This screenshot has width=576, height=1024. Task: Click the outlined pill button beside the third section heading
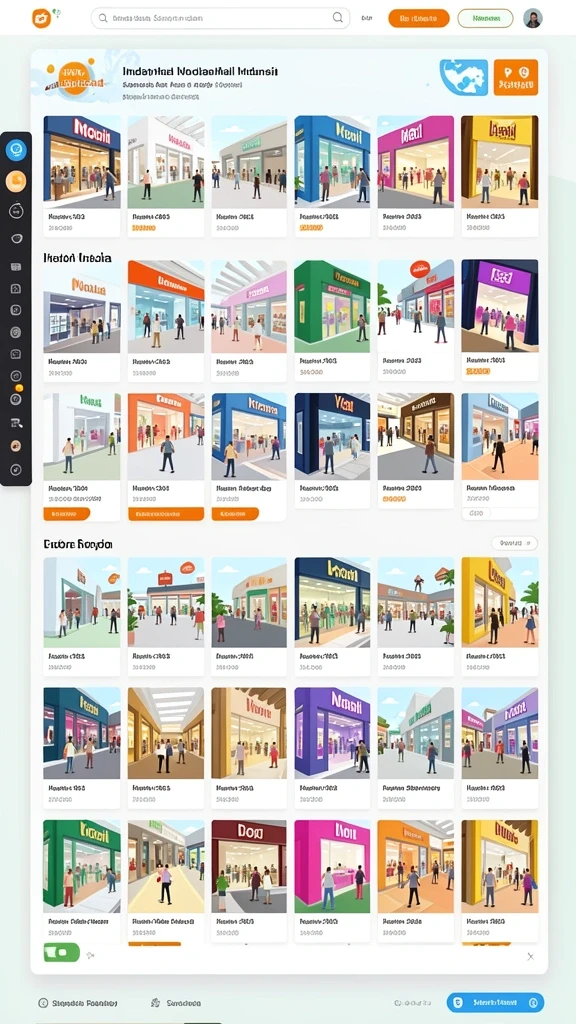(514, 543)
